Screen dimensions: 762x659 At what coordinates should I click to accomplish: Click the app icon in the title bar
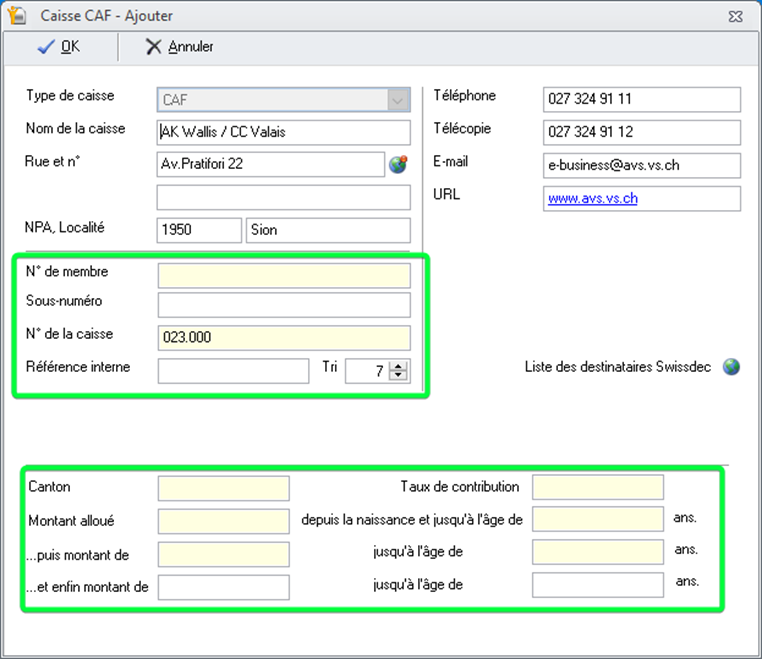17,16
